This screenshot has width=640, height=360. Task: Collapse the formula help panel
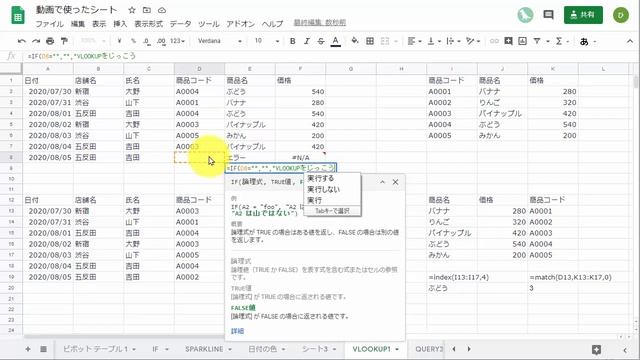pos(382,182)
